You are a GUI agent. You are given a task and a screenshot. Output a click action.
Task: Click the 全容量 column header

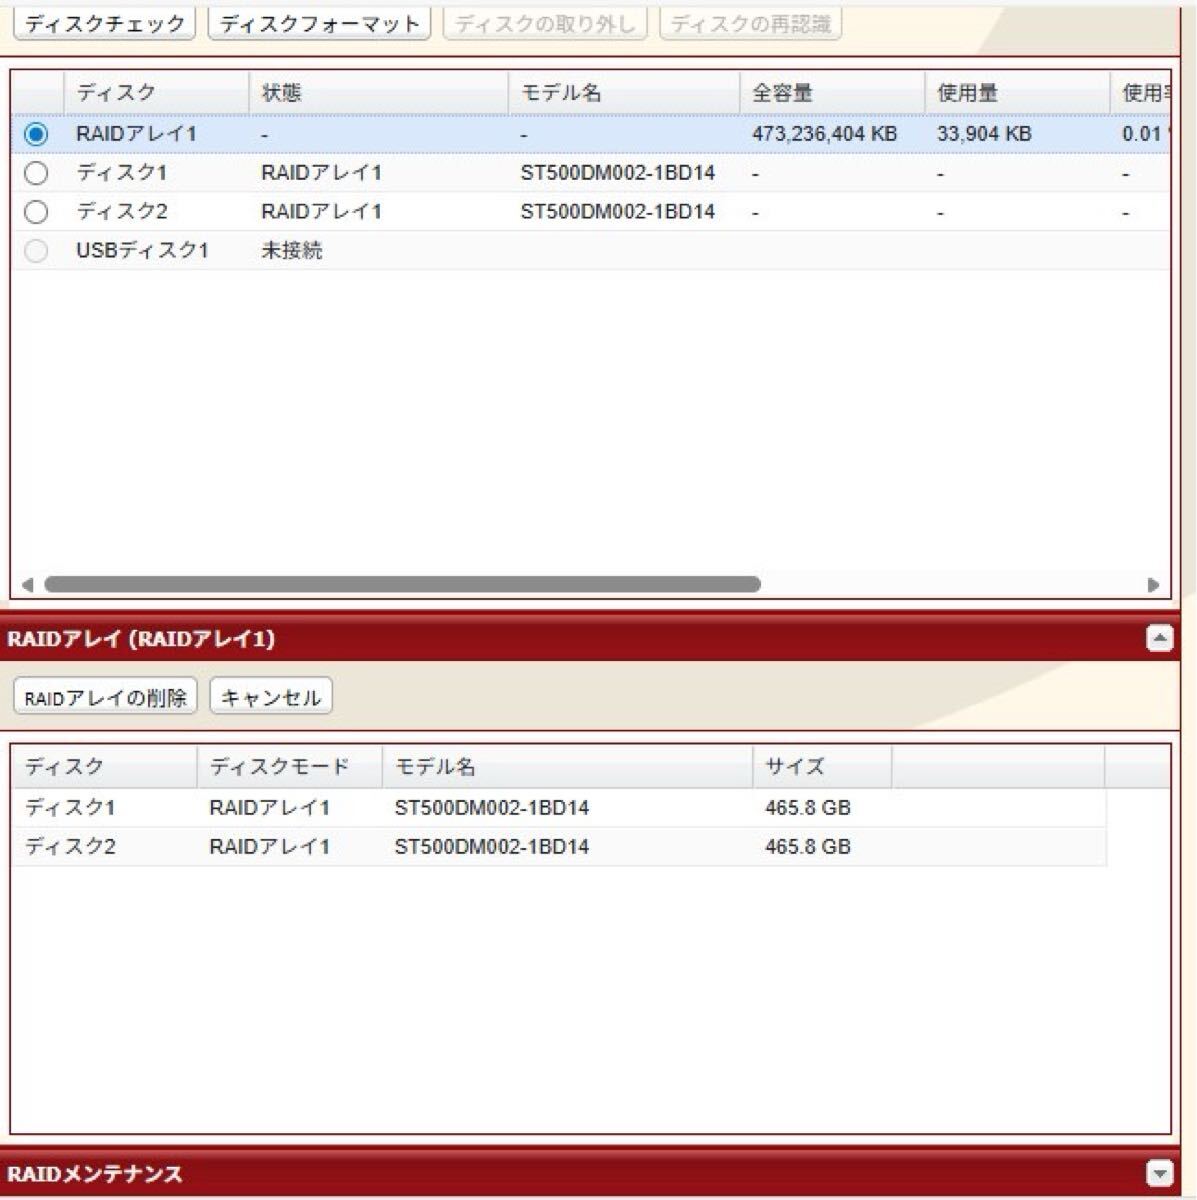[x=785, y=92]
